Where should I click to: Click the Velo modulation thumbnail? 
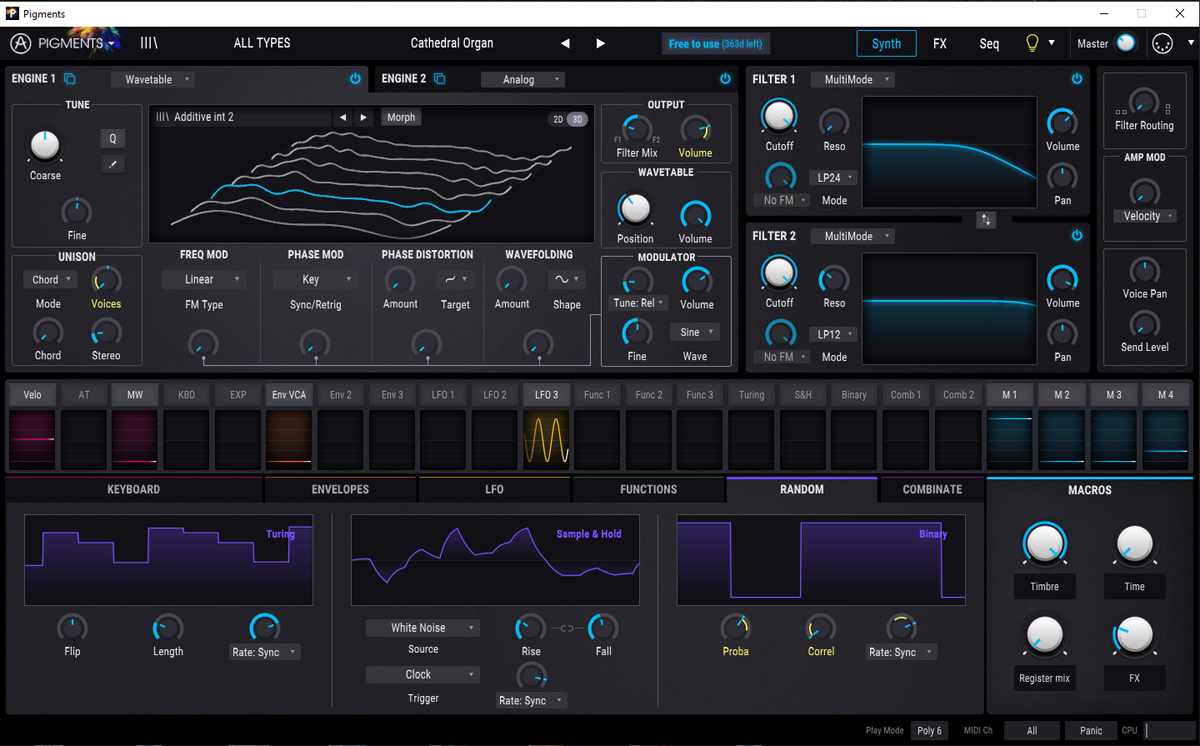(32, 439)
